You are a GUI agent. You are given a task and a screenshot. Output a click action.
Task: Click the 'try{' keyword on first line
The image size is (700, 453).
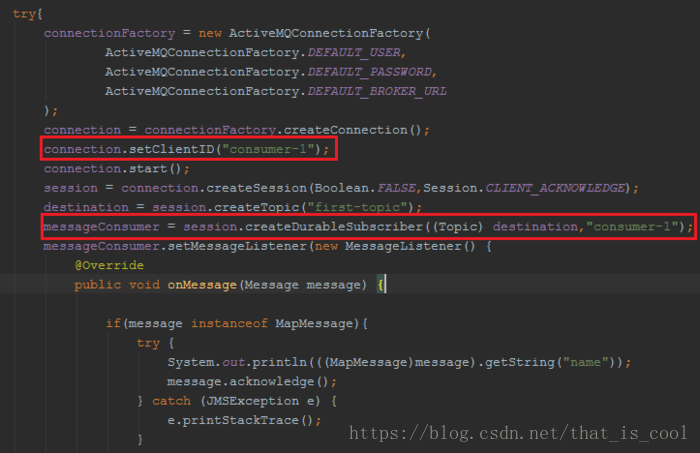[x=27, y=14]
